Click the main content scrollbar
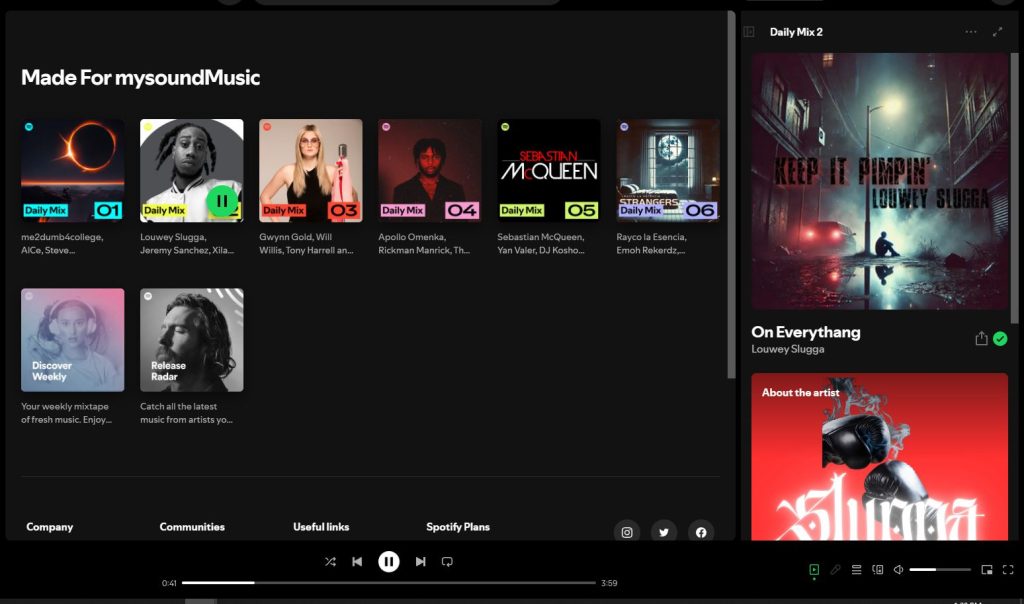 click(731, 195)
